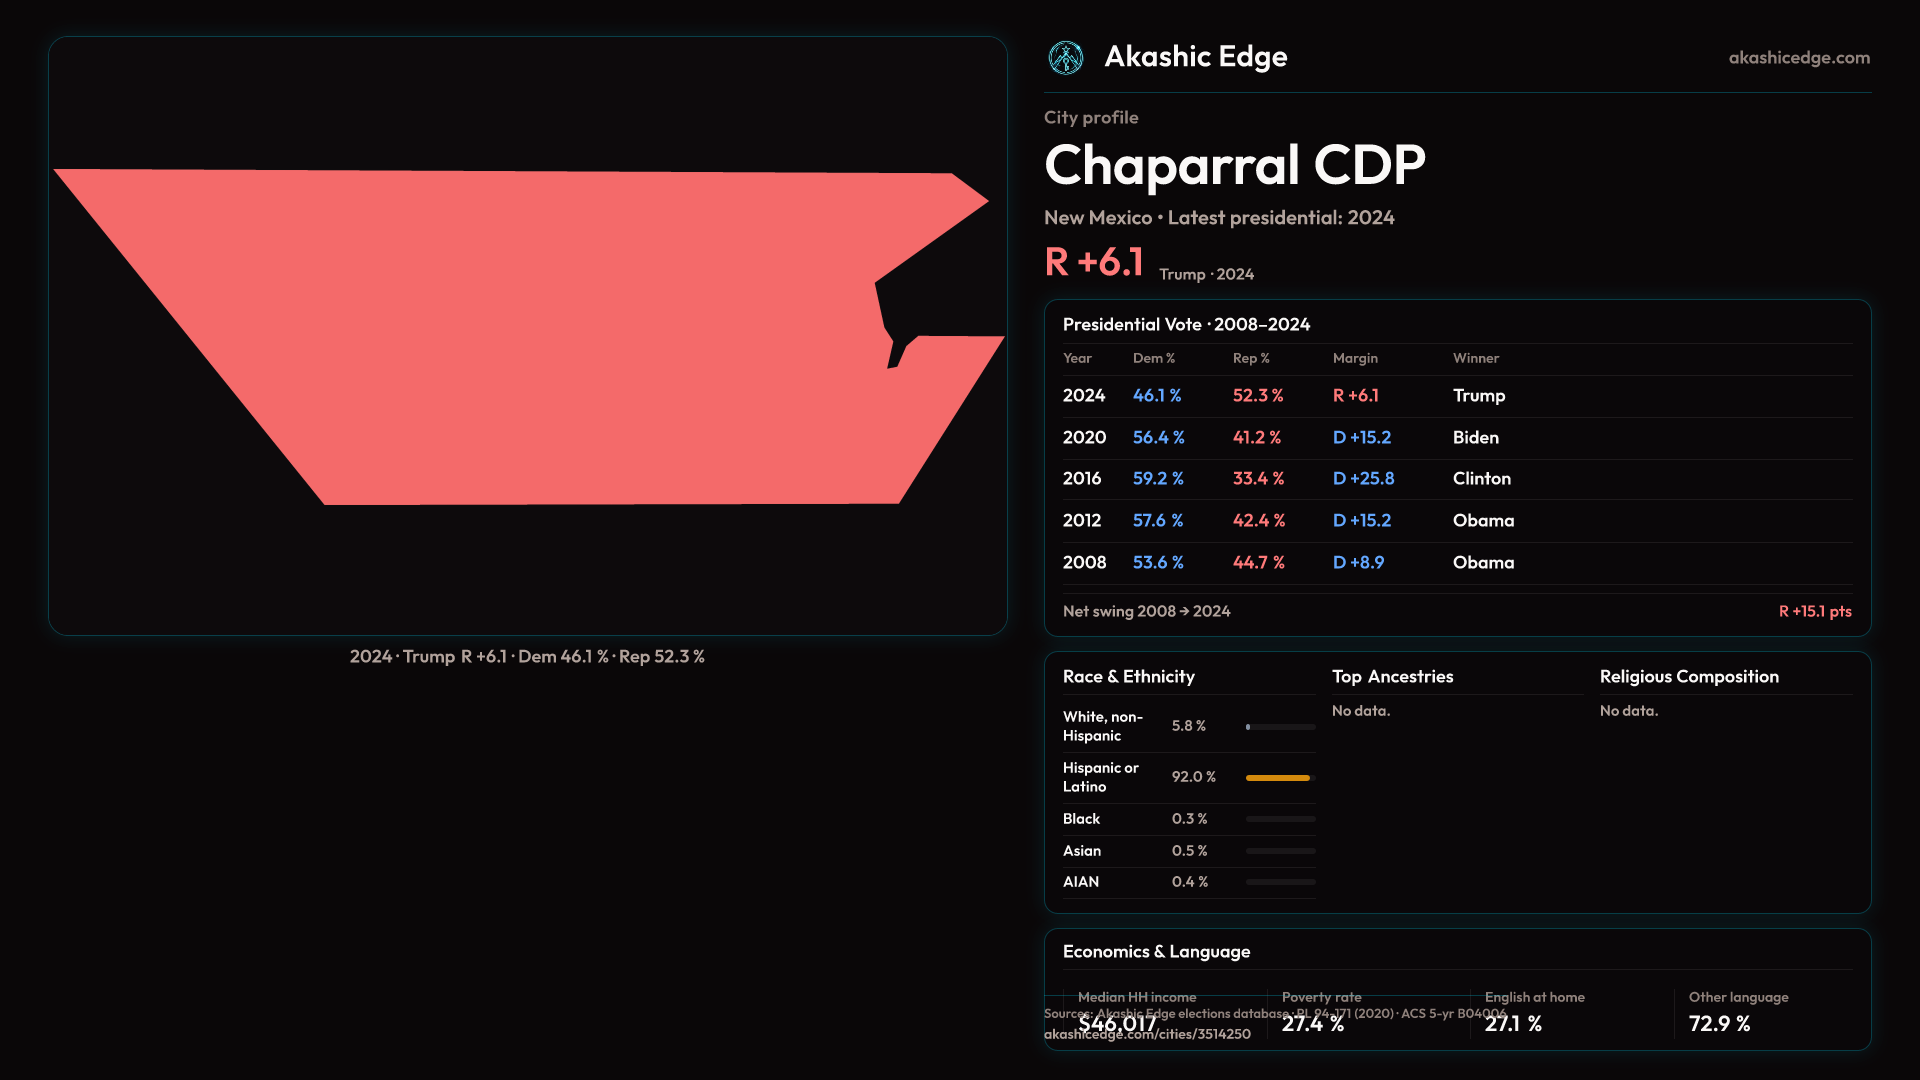1920x1080 pixels.
Task: Click the Margin column header
Action: point(1355,358)
